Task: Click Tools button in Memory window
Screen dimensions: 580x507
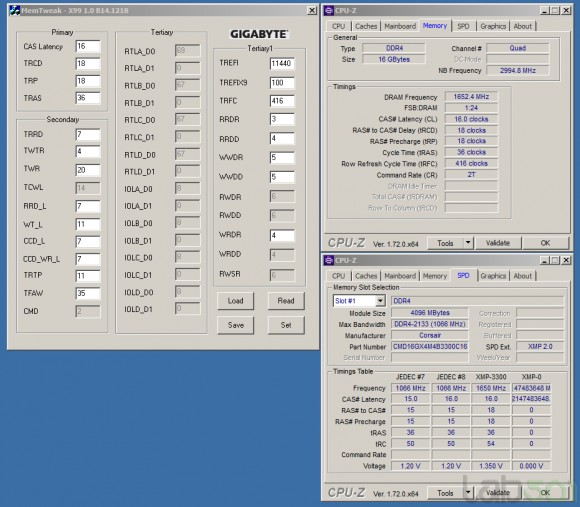Action: 445,243
